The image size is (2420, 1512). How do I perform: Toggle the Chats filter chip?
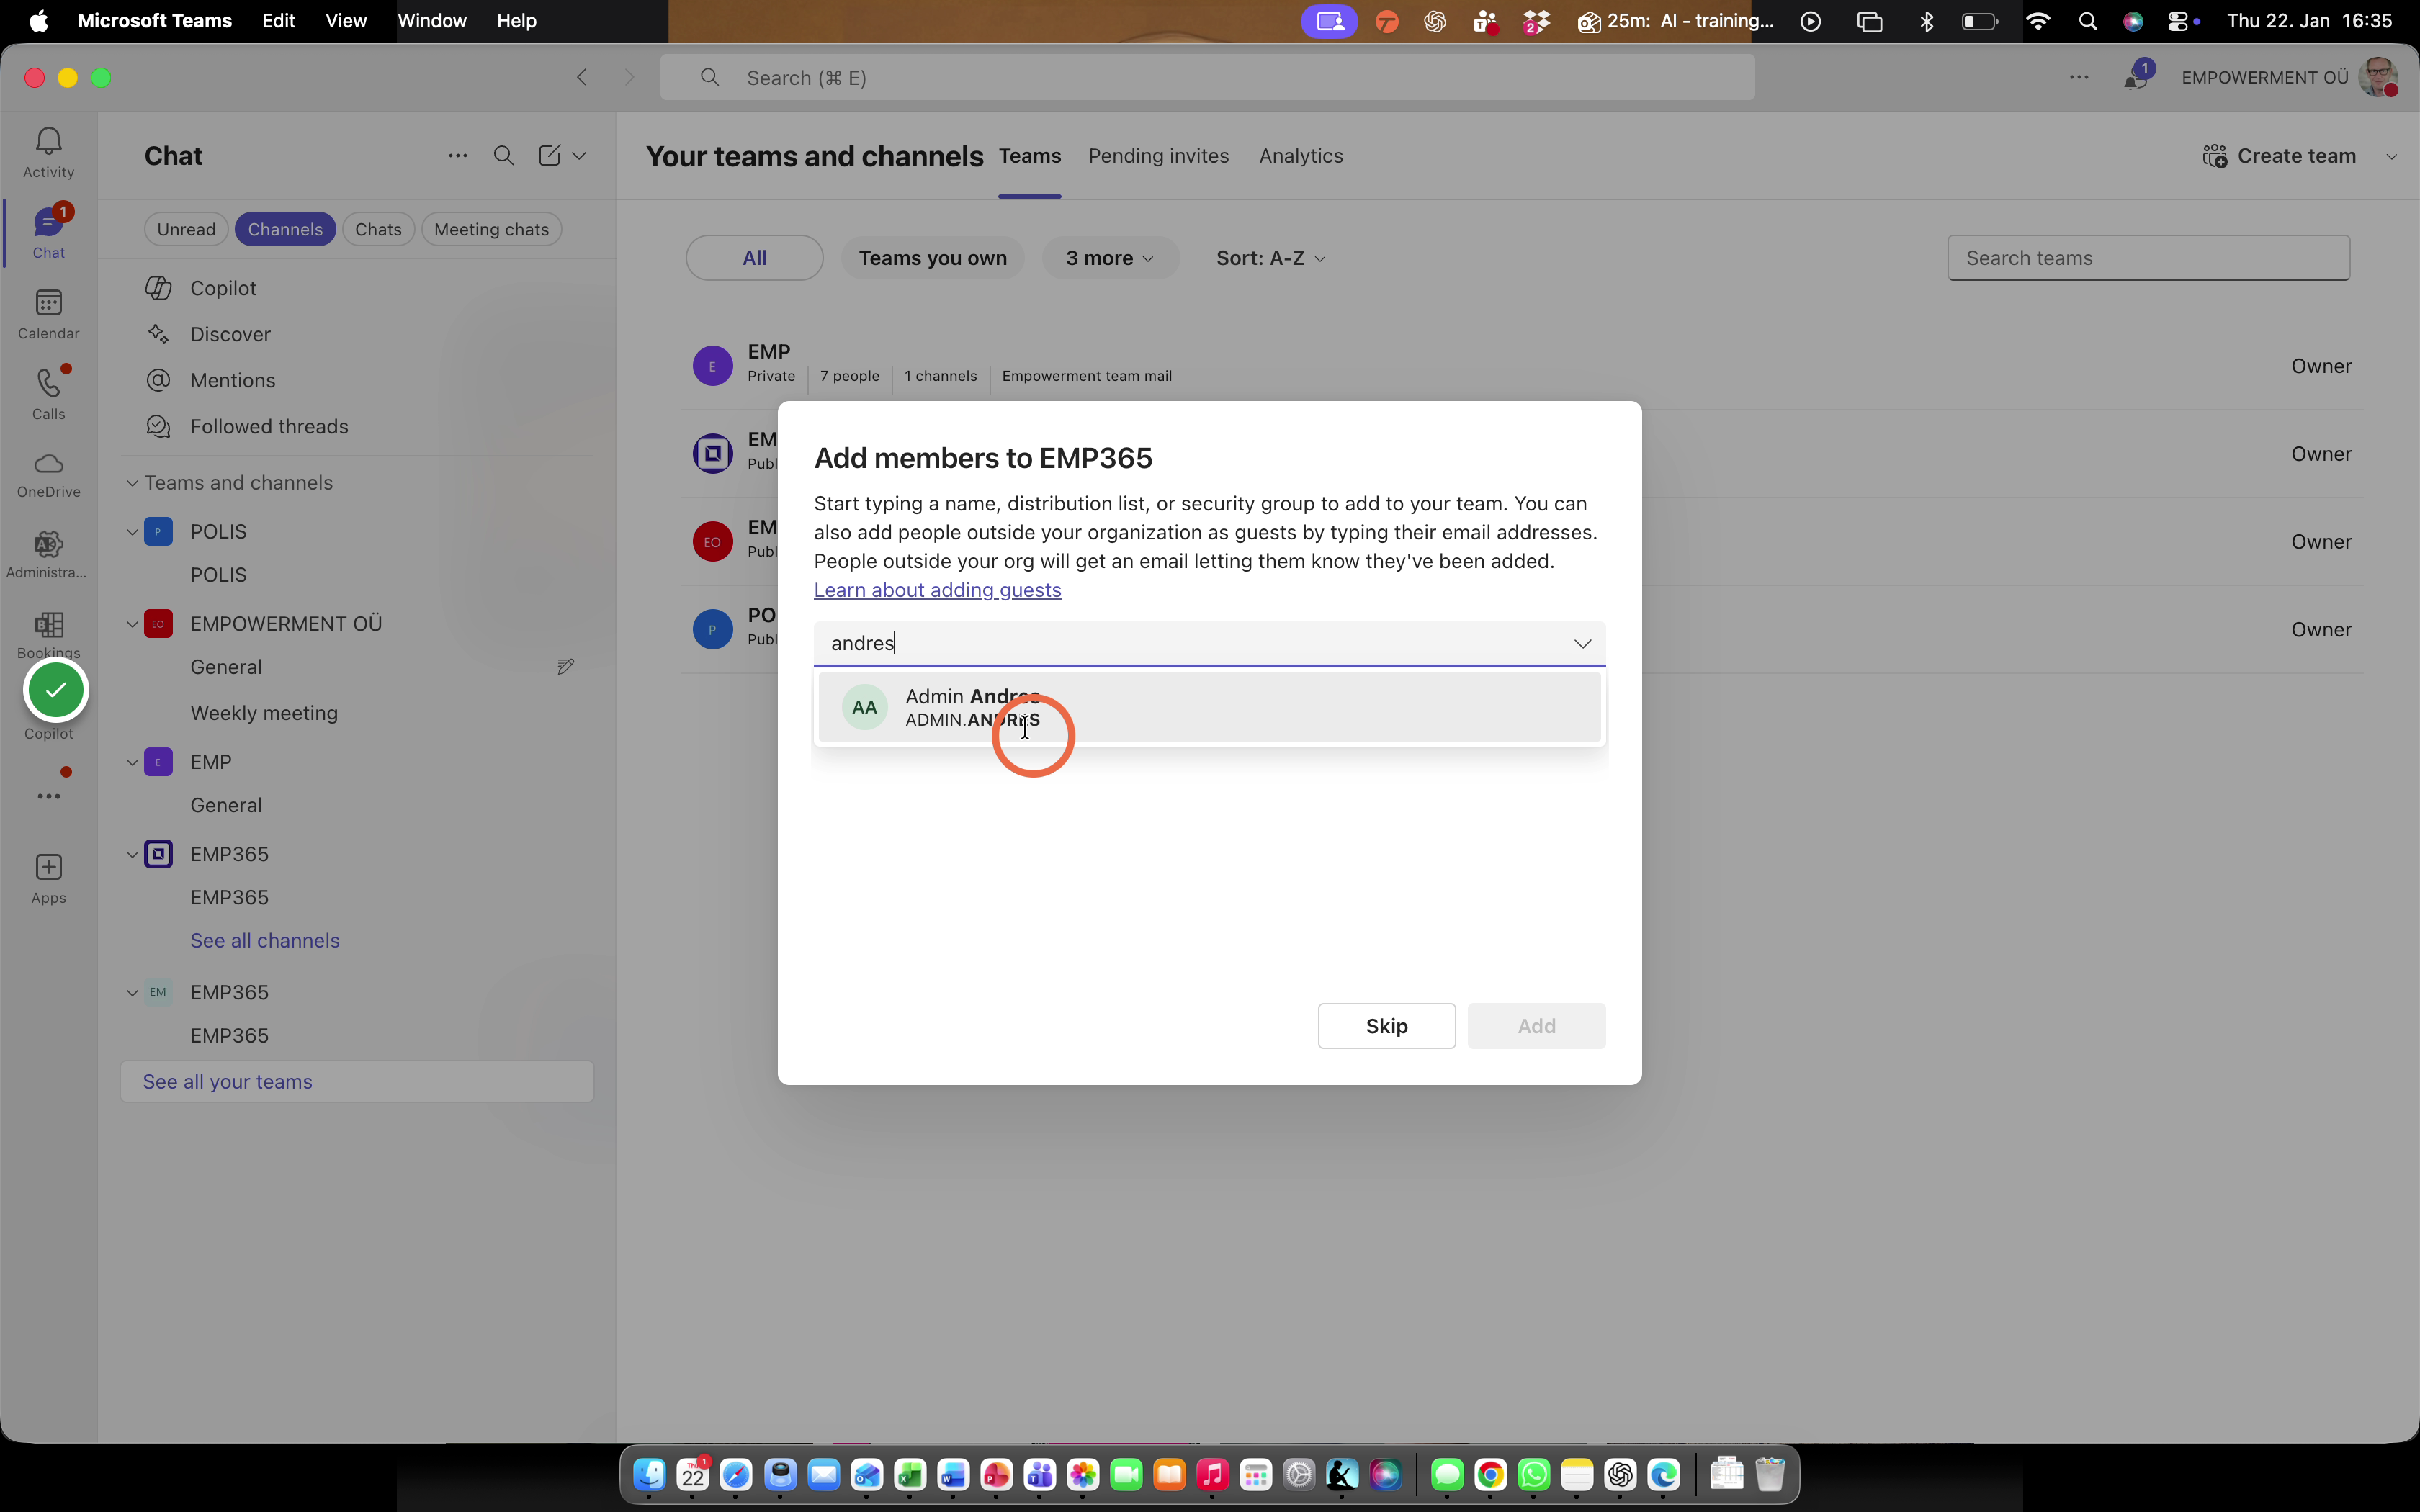(x=378, y=229)
